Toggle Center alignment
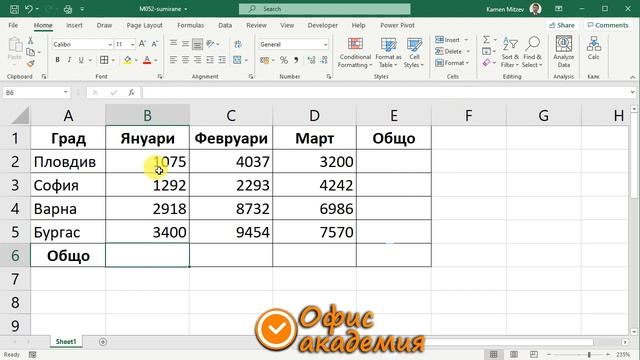 click(185, 60)
